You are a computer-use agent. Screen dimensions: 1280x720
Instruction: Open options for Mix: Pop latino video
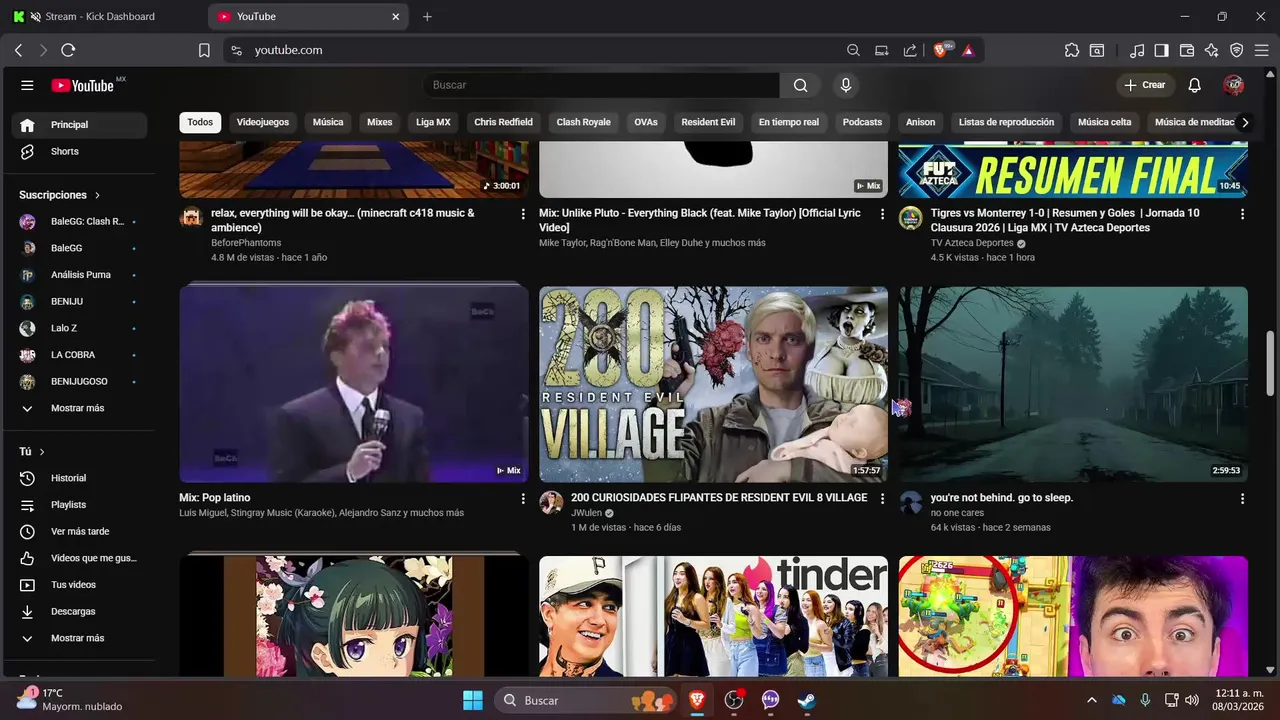pyautogui.click(x=522, y=498)
